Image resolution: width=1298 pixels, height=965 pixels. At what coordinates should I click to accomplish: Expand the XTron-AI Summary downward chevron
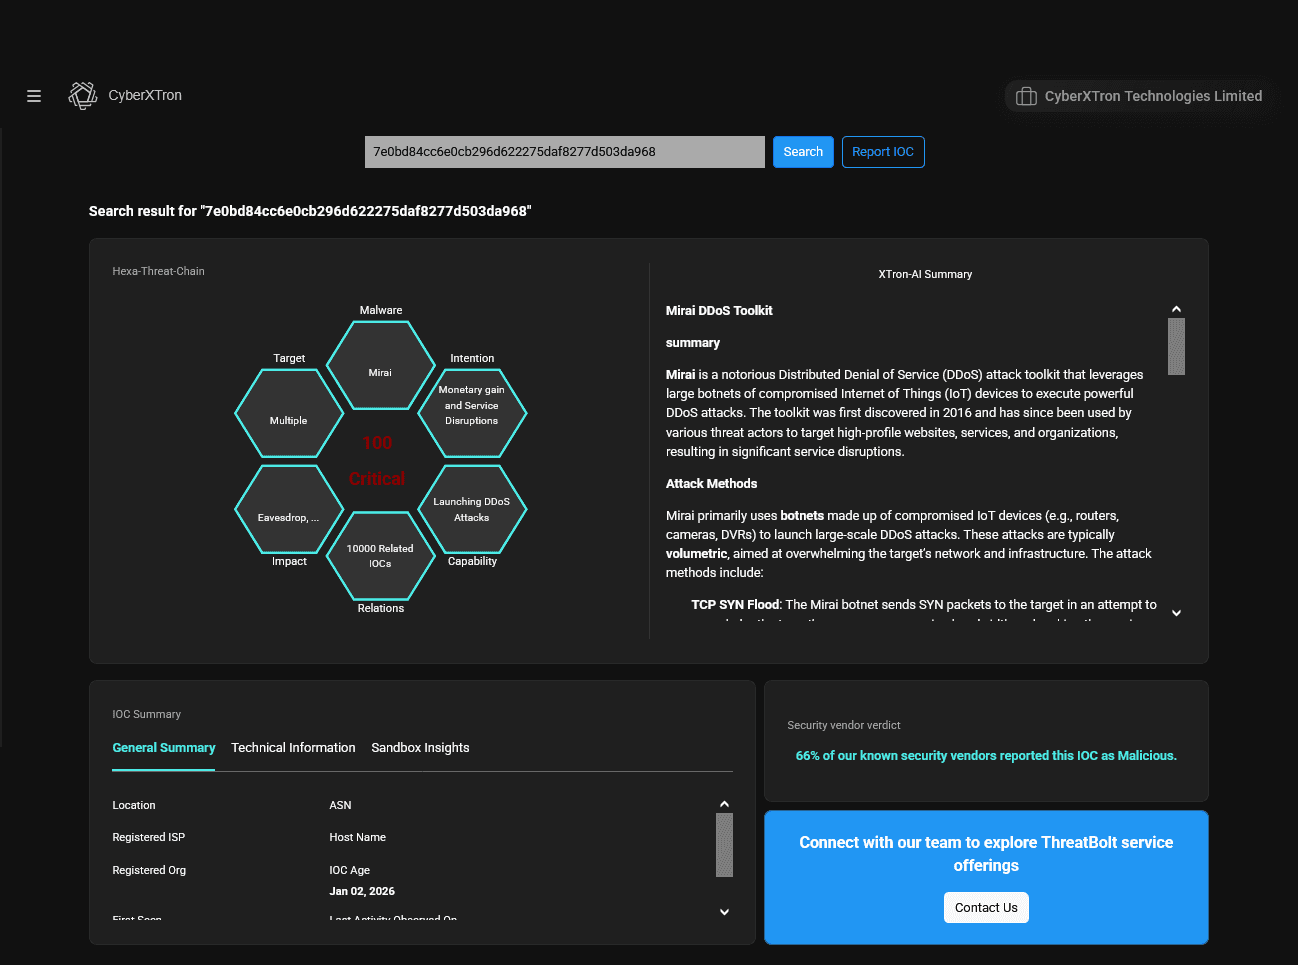[1176, 612]
